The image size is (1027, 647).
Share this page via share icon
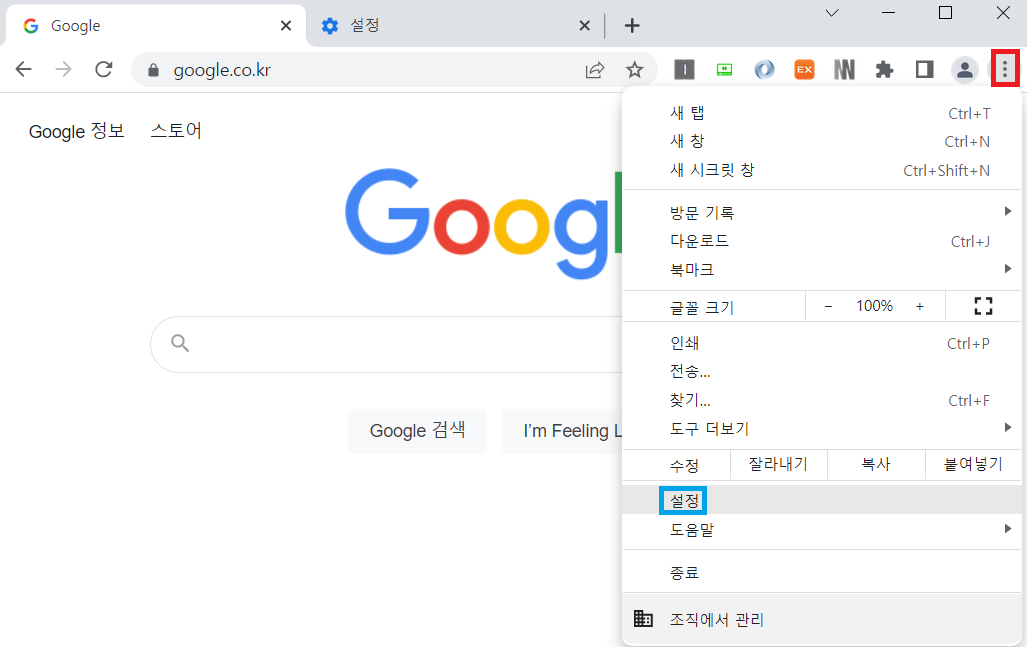tap(594, 69)
